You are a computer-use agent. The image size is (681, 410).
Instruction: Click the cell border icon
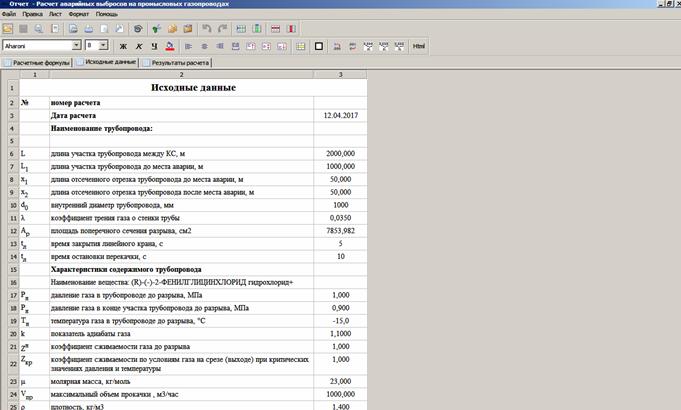point(319,46)
